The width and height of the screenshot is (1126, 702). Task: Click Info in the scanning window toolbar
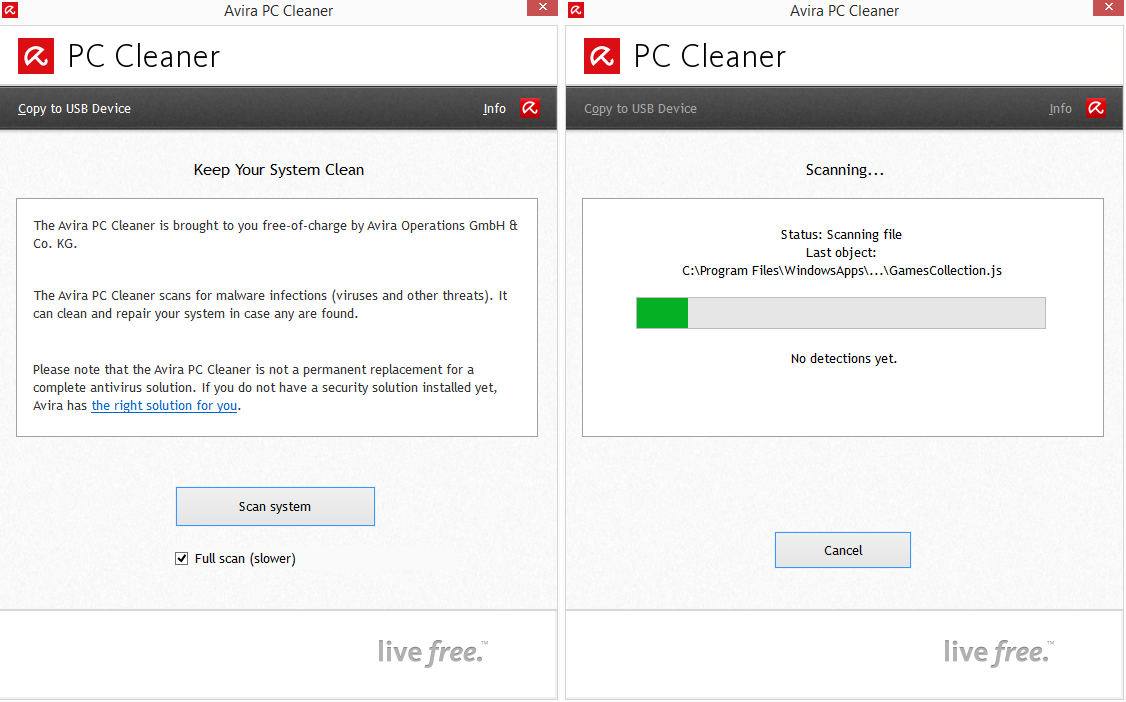(1060, 108)
